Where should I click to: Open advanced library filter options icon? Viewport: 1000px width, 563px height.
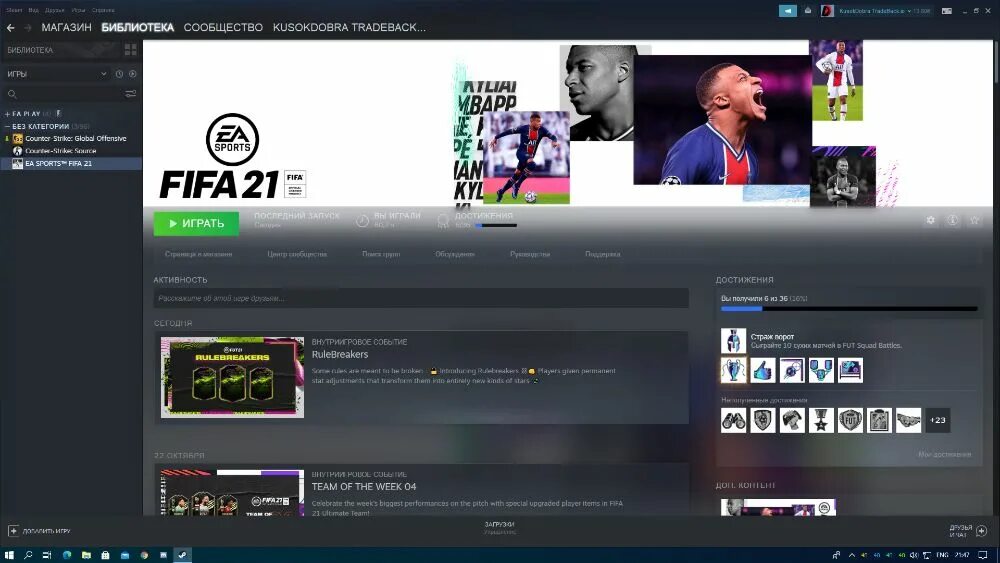pyautogui.click(x=131, y=94)
